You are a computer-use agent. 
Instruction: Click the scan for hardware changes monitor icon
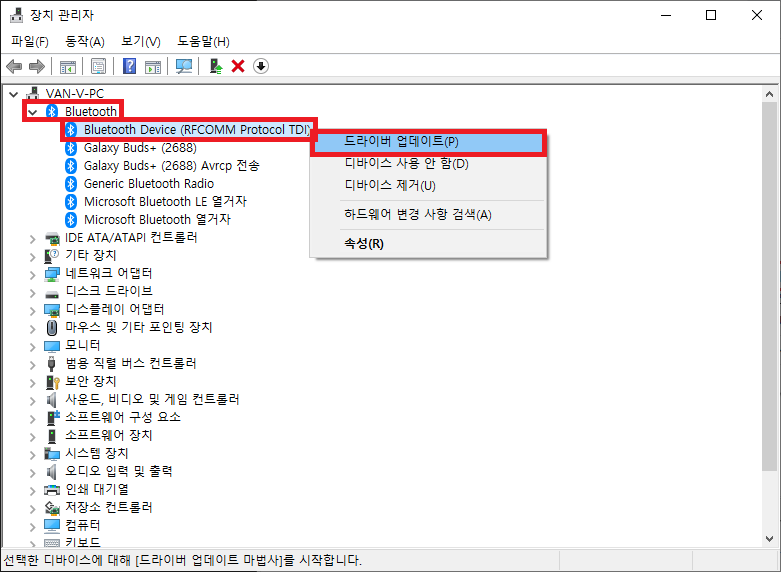(184, 66)
